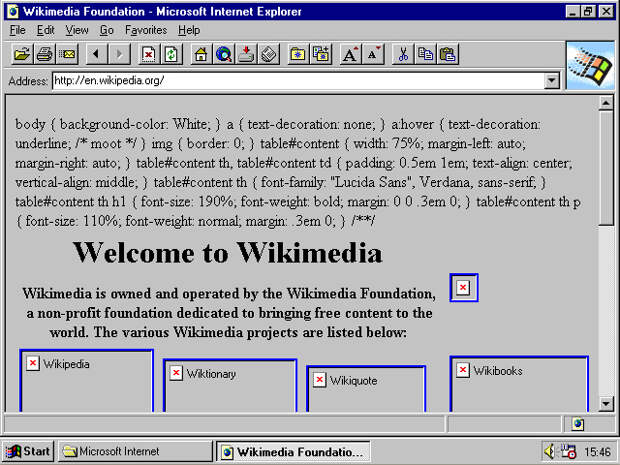The width and height of the screenshot is (620, 465).
Task: Refresh the page with green arrows icon
Action: click(x=172, y=54)
